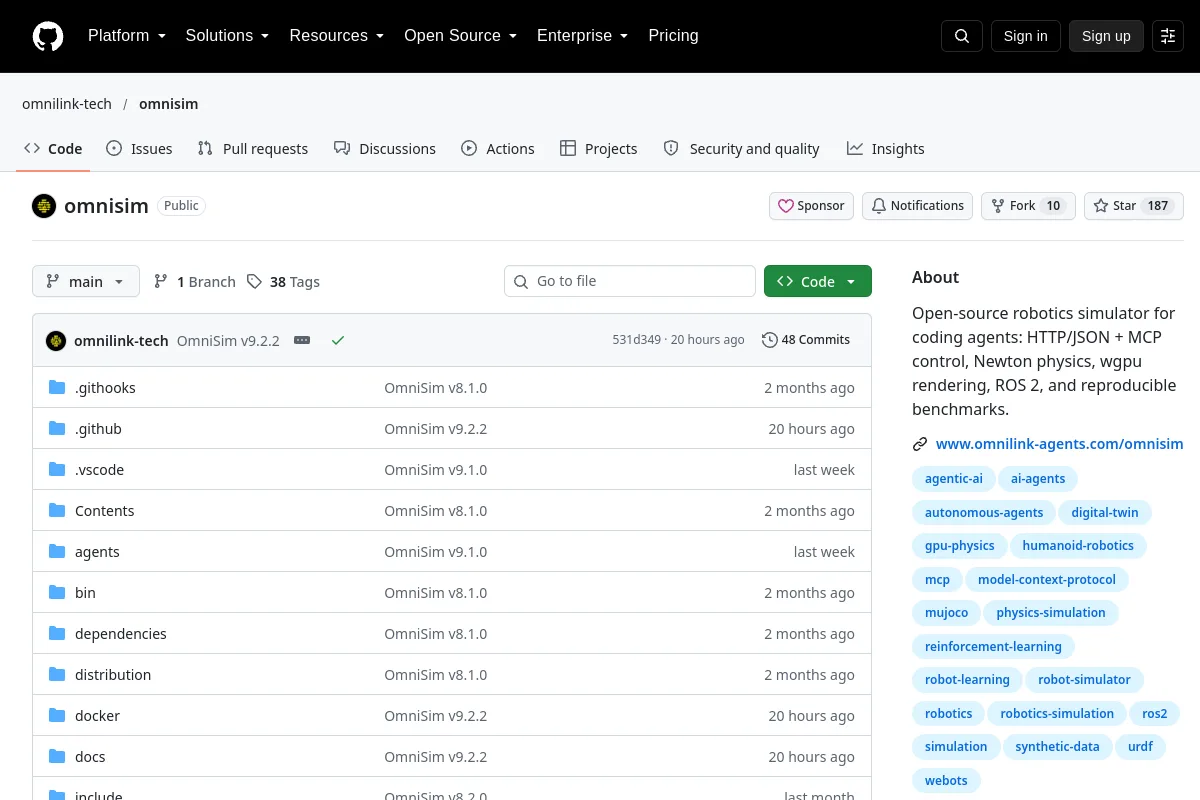Click the .vscode folder icon

[57, 470]
